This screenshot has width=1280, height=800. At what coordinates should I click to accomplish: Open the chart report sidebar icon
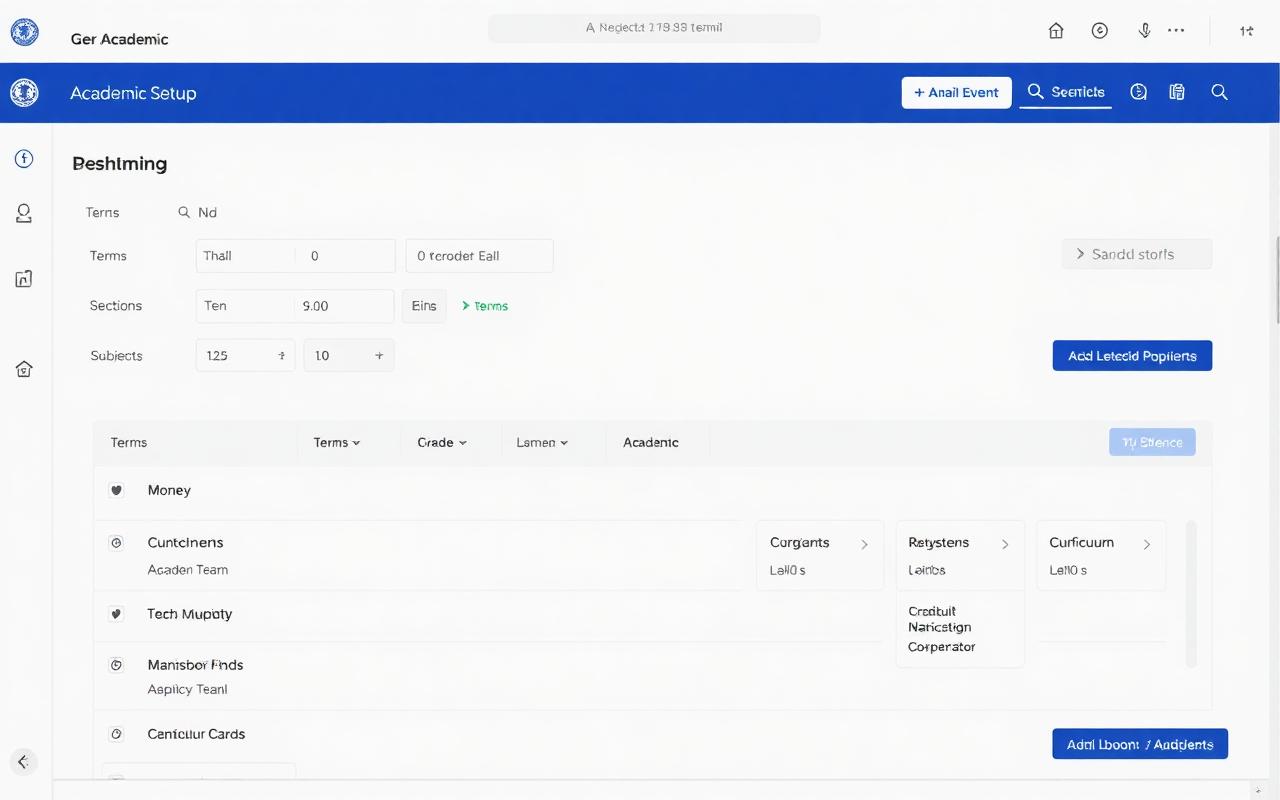23,279
